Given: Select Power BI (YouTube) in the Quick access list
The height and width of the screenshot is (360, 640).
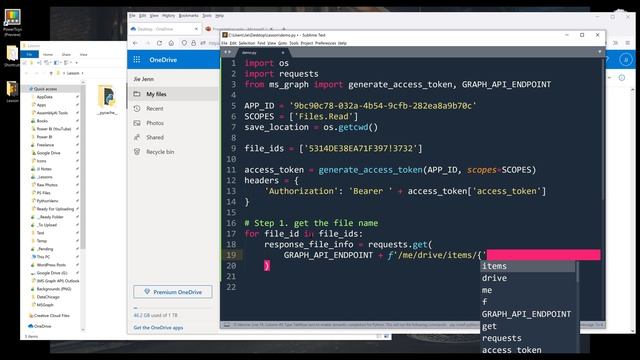Looking at the screenshot, I should pos(53,129).
